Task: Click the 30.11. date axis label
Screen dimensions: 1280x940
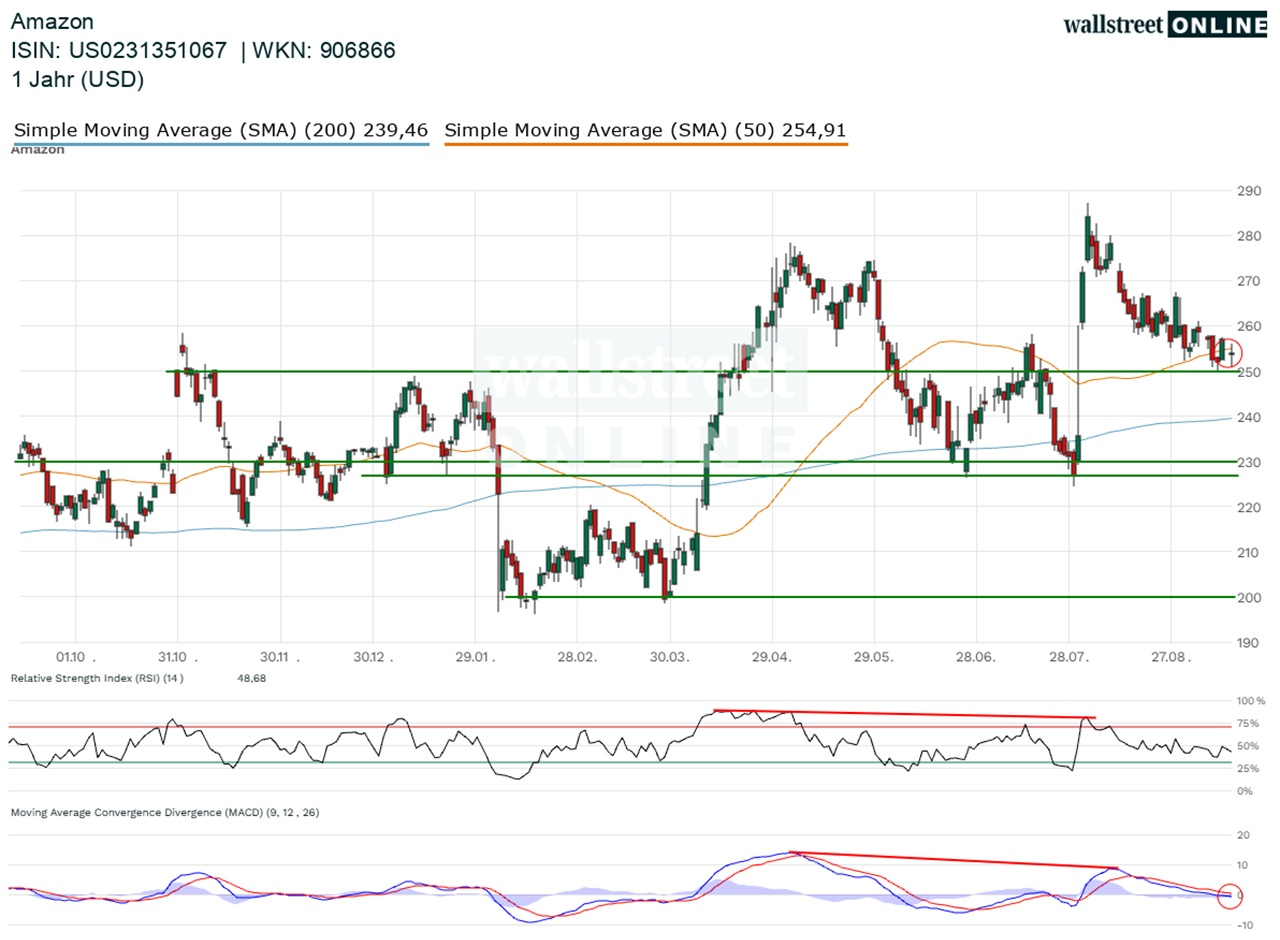Action: pos(279,657)
